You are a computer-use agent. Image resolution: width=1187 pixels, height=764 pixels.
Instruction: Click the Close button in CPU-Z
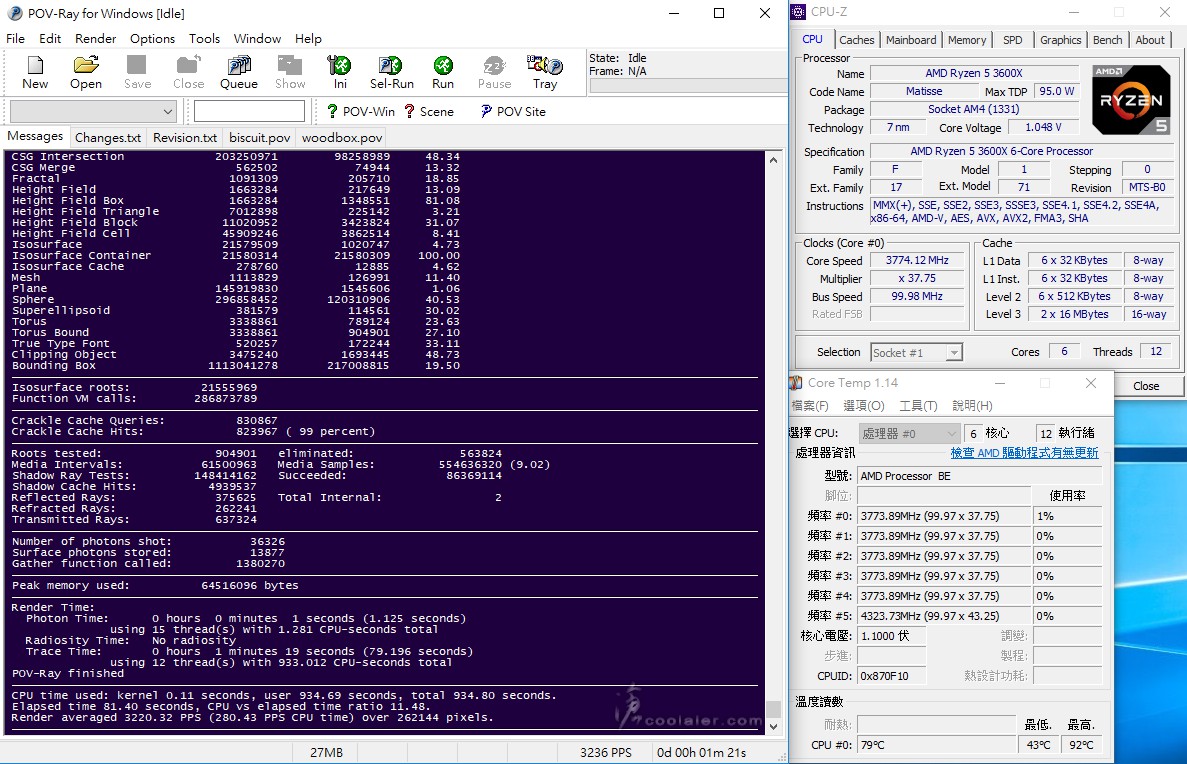tap(1146, 386)
